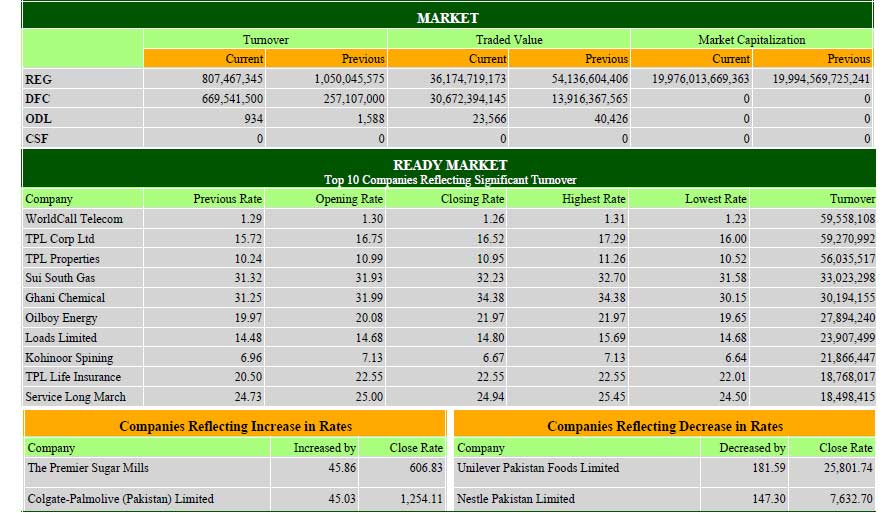Click Service Long March turnover 18,498,415
The width and height of the screenshot is (889, 513).
tap(847, 397)
